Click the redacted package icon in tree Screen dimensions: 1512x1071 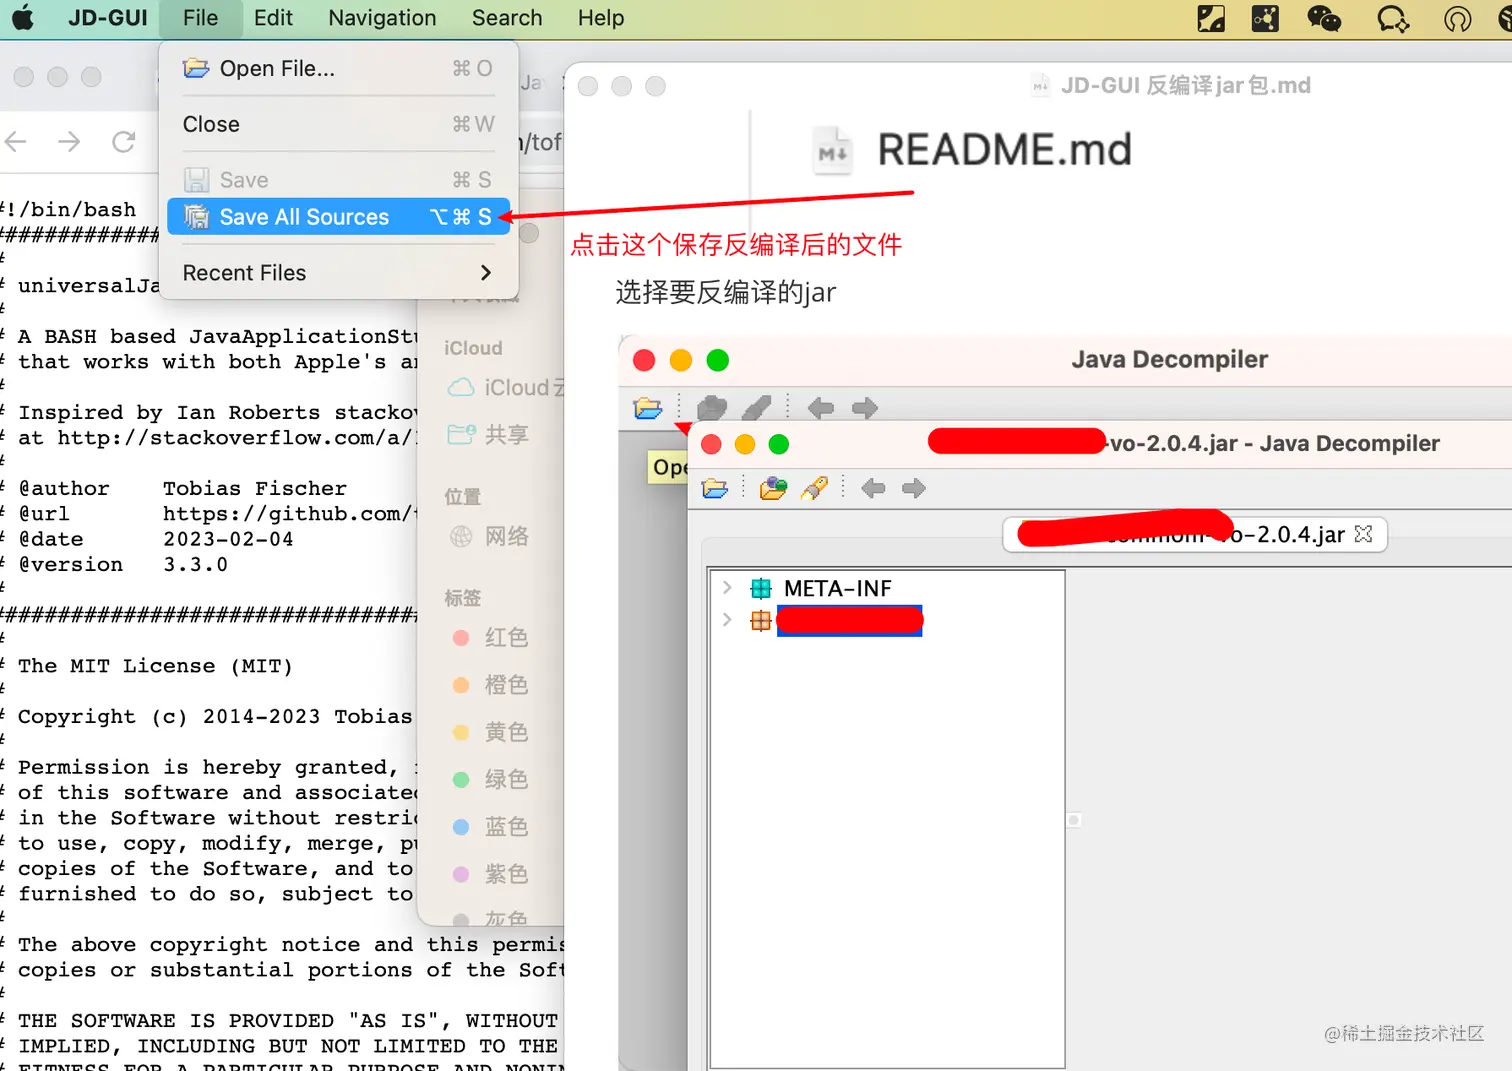coord(761,621)
